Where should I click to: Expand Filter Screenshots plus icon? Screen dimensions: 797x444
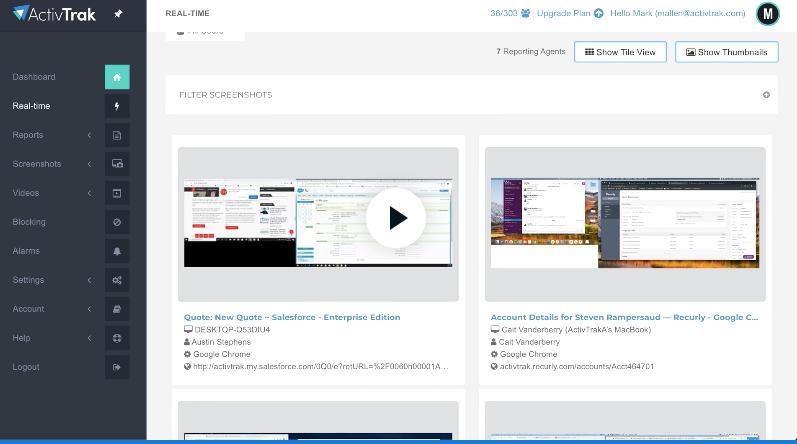[766, 95]
